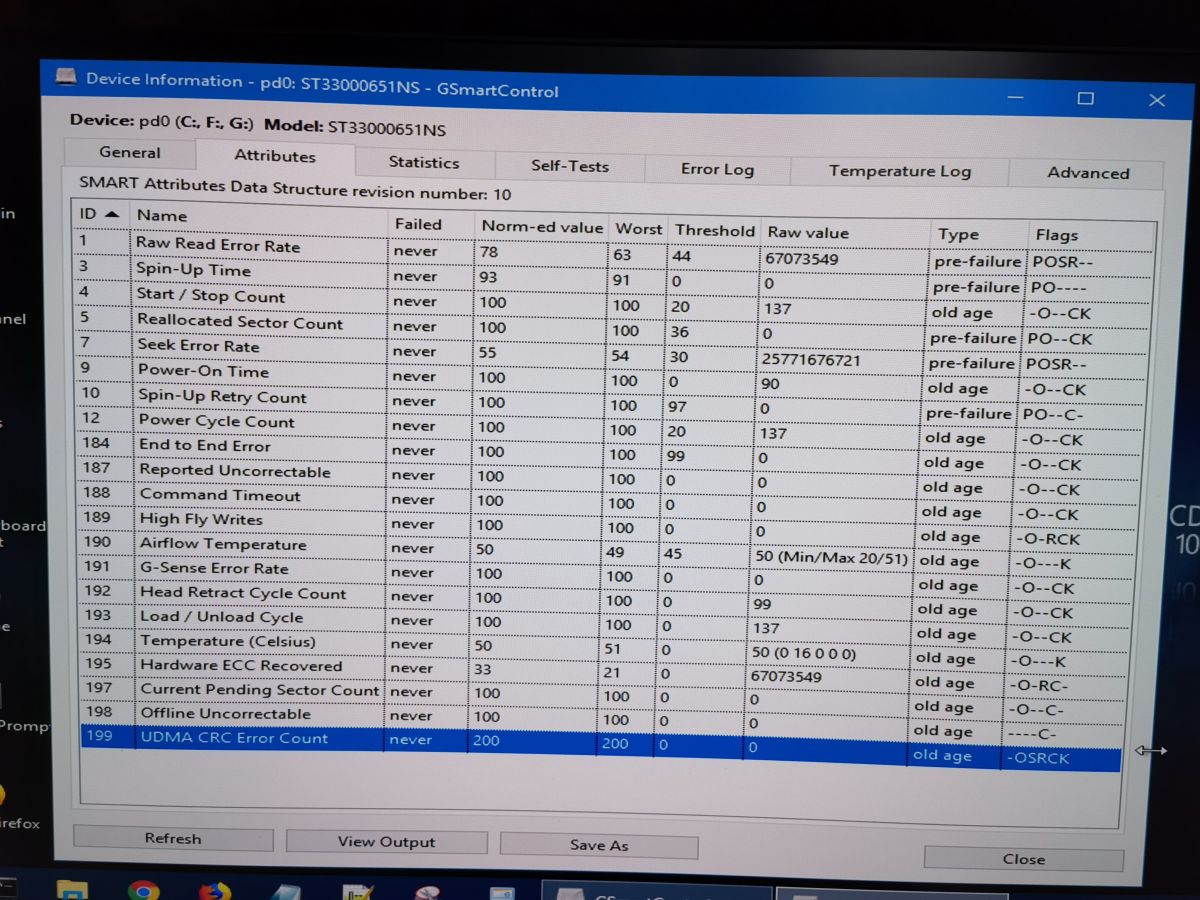Click Save As to export SMART data
This screenshot has width=1200, height=900.
click(x=598, y=845)
